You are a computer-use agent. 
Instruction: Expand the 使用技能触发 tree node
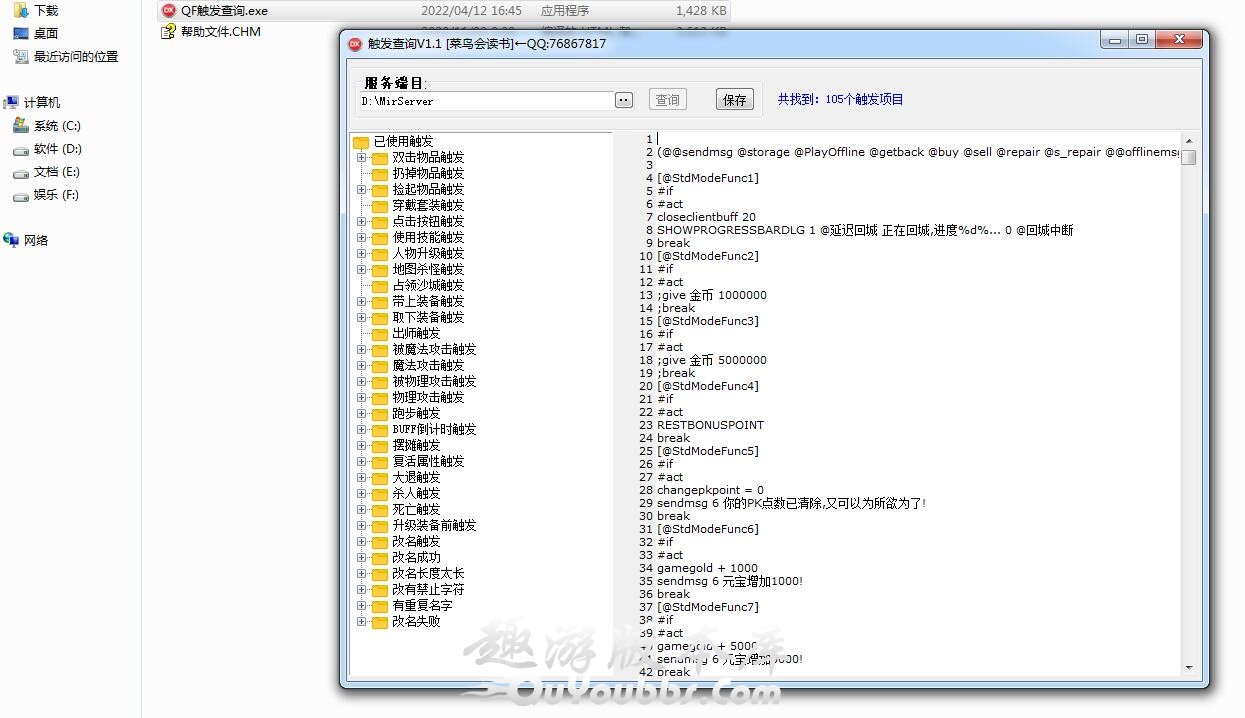click(361, 238)
